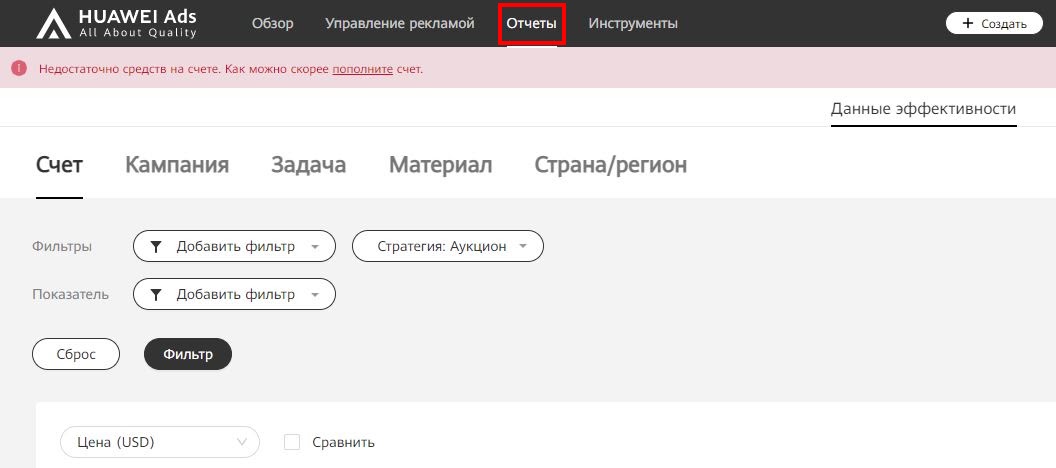Click the HUAWEI Ads logo

[x=116, y=23]
